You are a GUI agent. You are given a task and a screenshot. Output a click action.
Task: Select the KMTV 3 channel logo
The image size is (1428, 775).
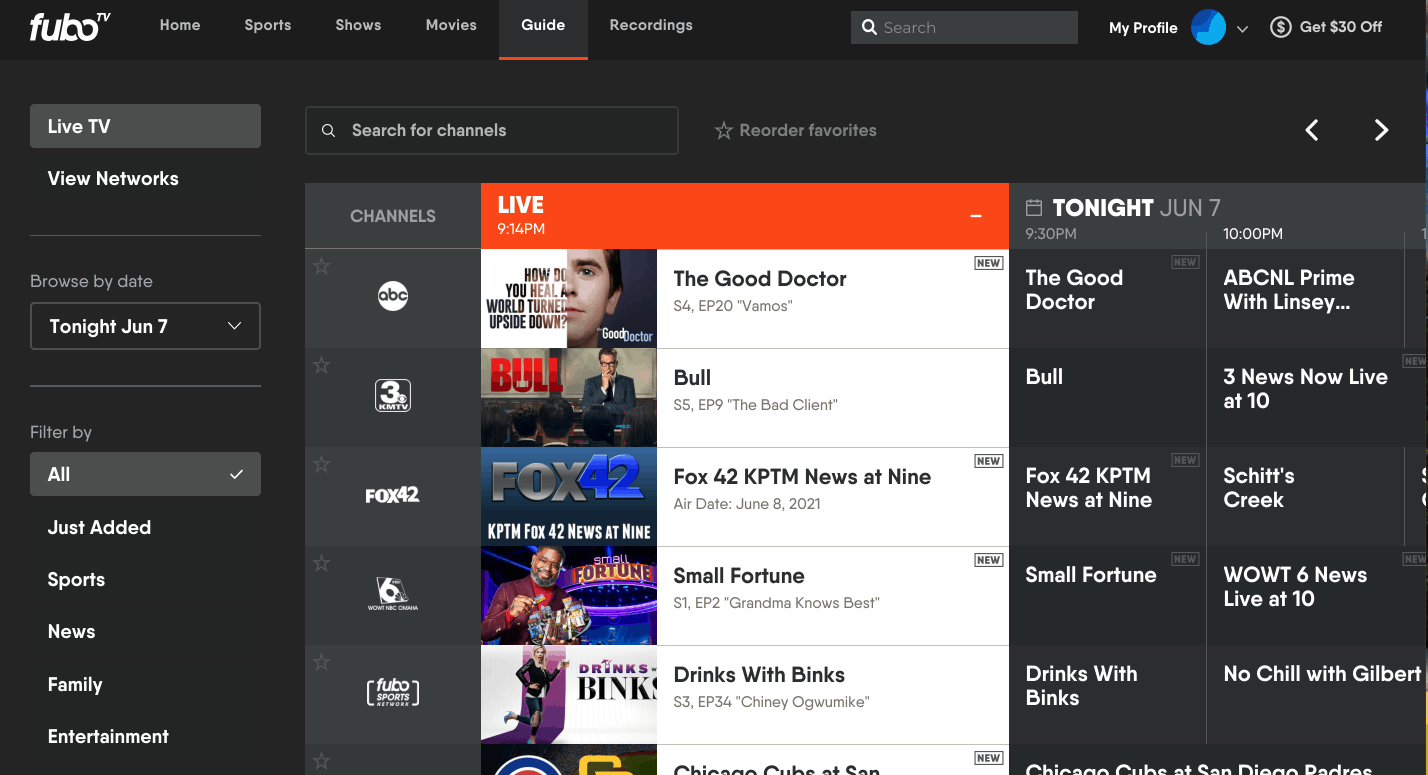coord(392,396)
